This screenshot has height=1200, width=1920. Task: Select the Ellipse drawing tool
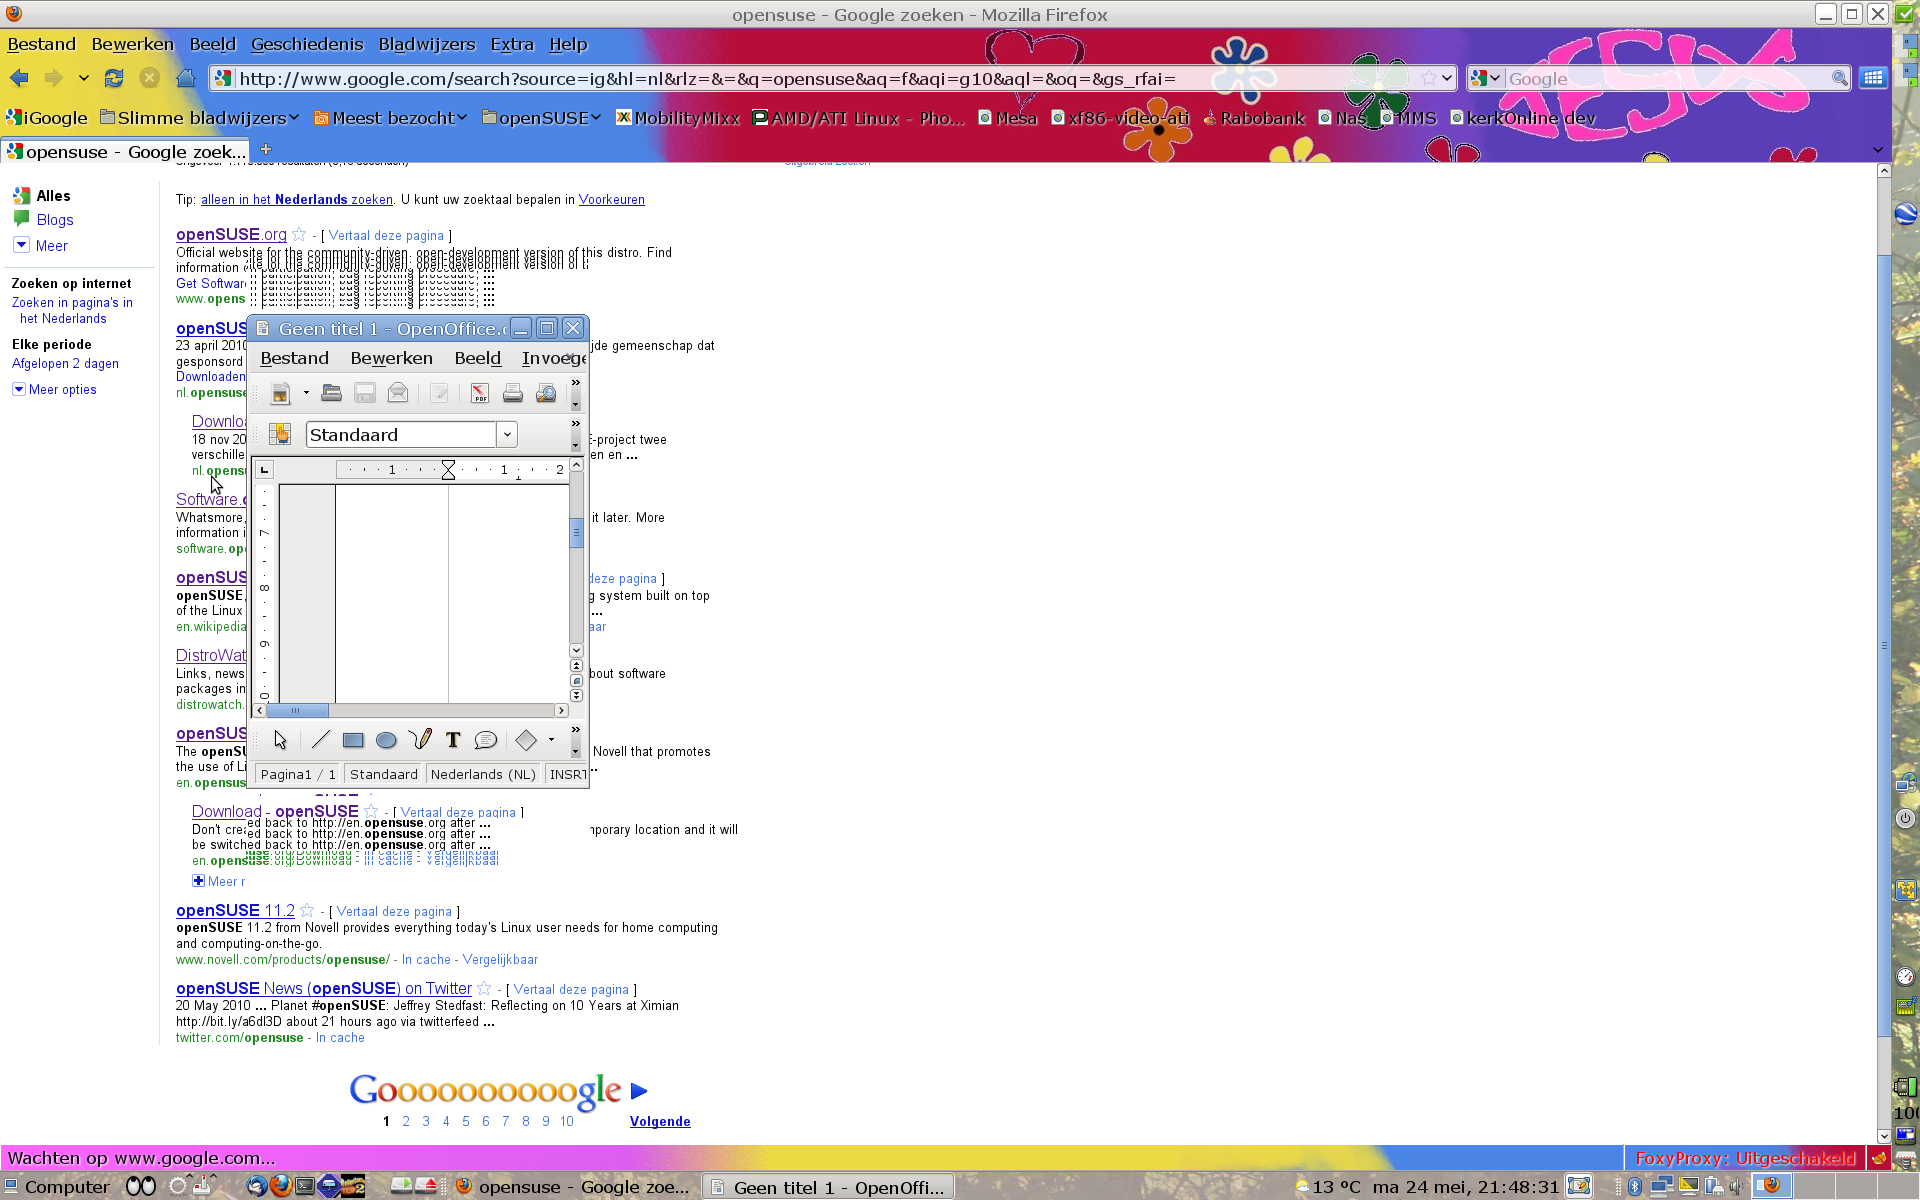tap(386, 740)
